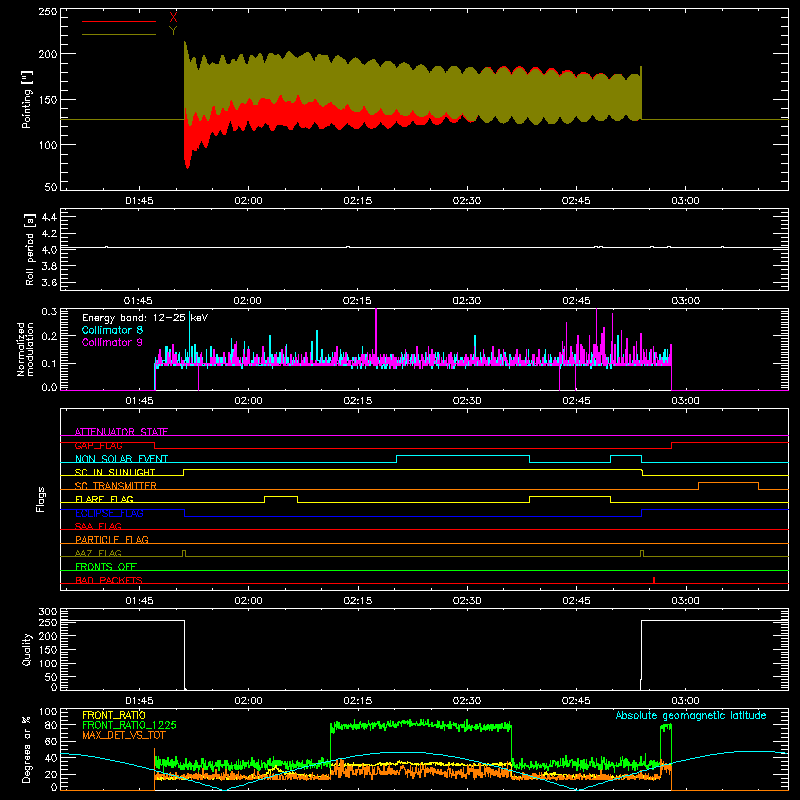Click the 'Collimator 9' legend label
The width and height of the screenshot is (800, 800).
click(112, 342)
